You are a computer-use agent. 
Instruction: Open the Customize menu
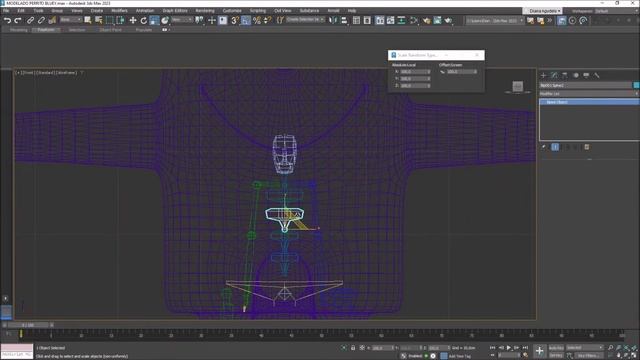coord(232,11)
